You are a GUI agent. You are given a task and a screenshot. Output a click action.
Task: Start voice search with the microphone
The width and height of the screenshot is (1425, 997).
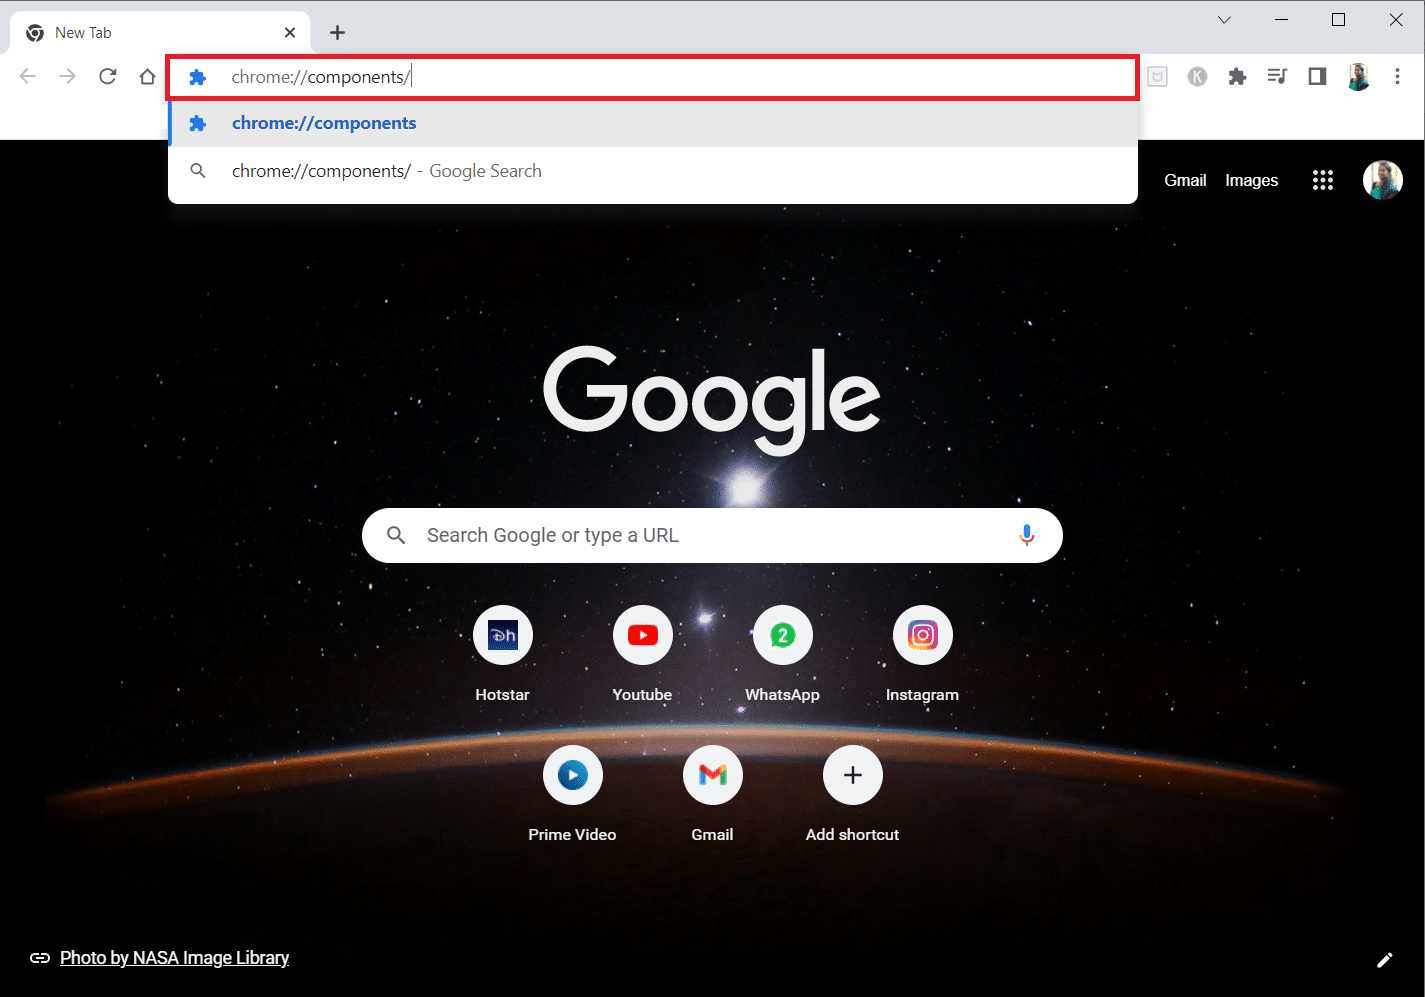[x=1026, y=535]
